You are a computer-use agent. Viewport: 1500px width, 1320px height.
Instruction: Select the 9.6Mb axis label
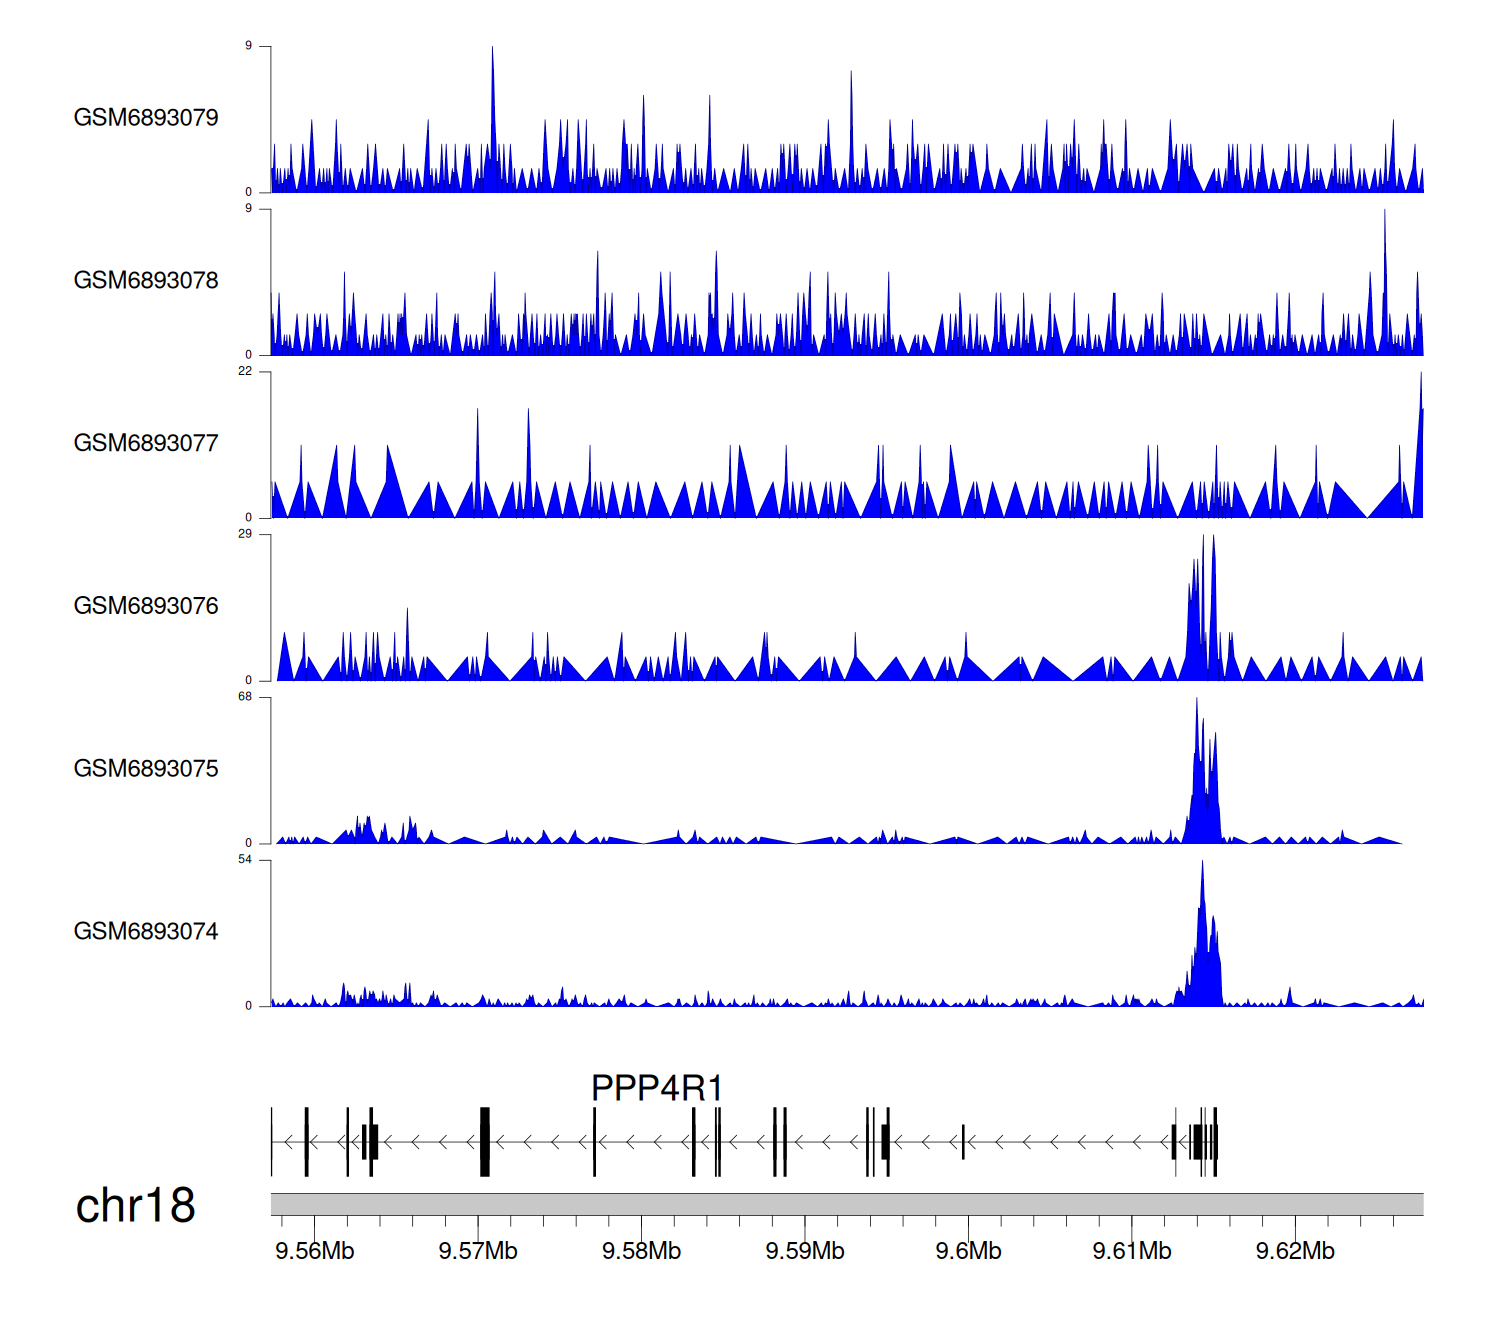(968, 1251)
